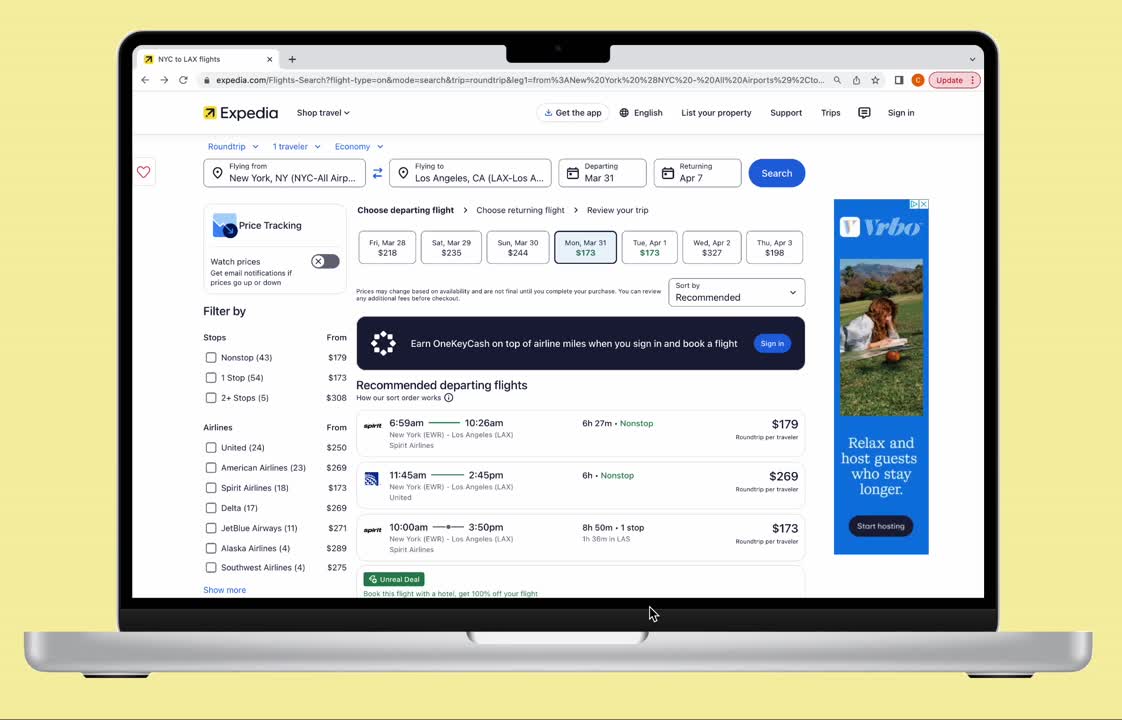Open the Sort by Recommended dropdown
Image resolution: width=1122 pixels, height=720 pixels.
click(736, 292)
